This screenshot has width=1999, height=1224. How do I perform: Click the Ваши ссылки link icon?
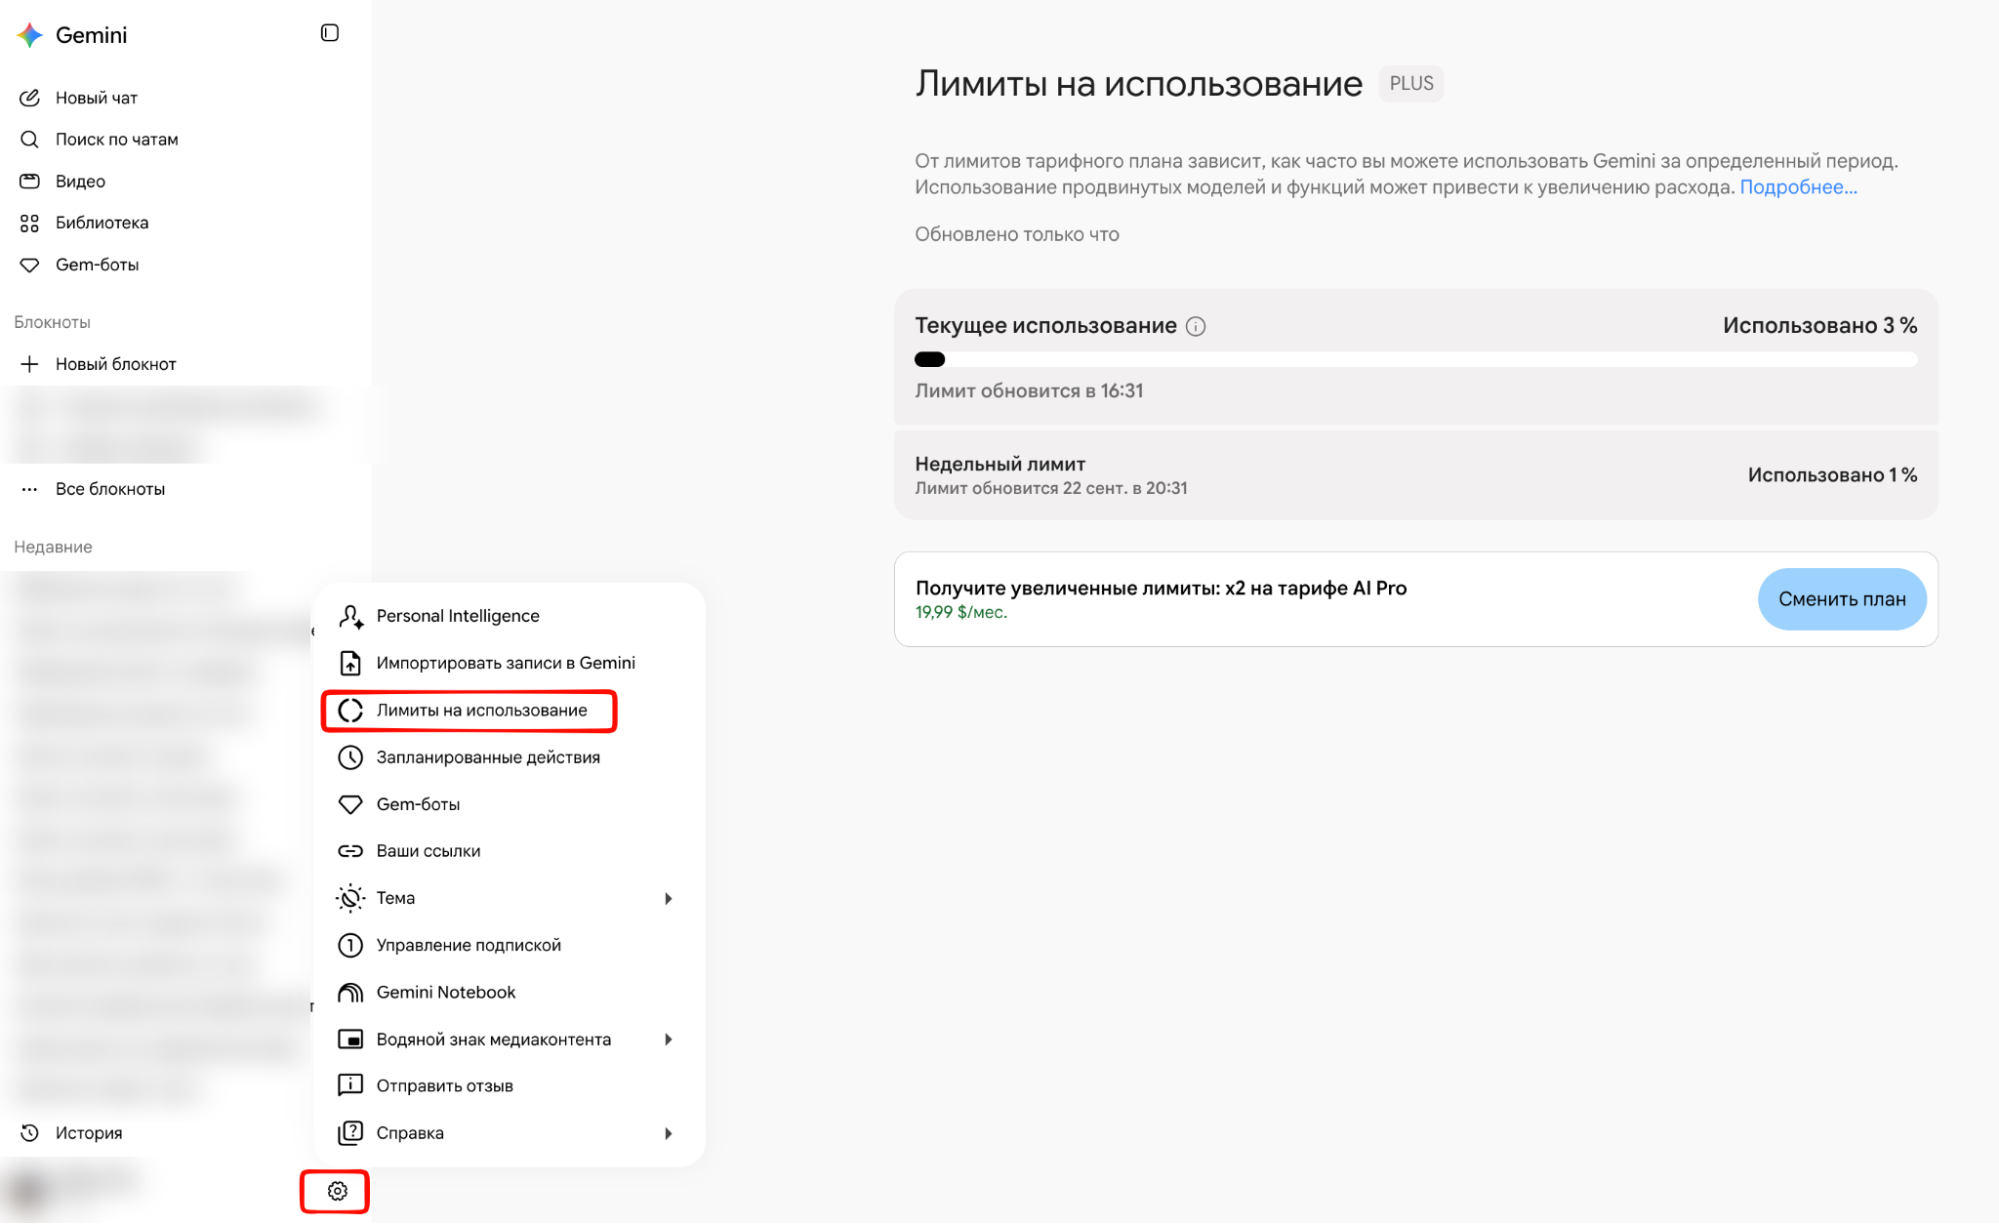[350, 851]
